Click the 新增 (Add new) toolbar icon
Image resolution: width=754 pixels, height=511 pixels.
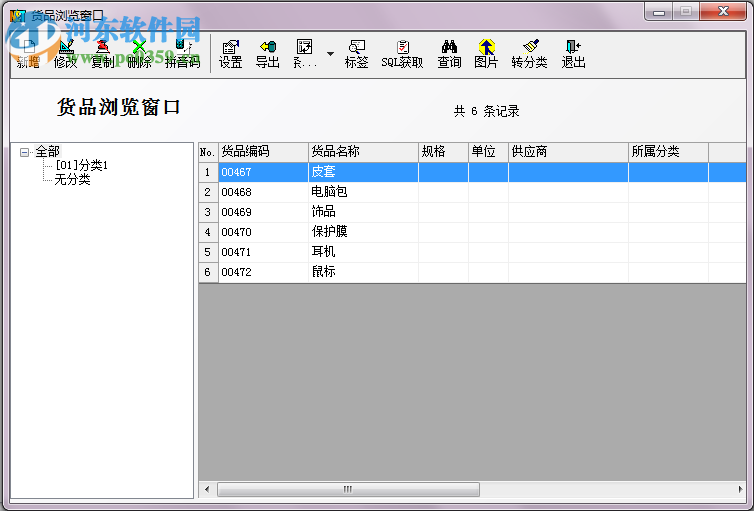tap(29, 53)
